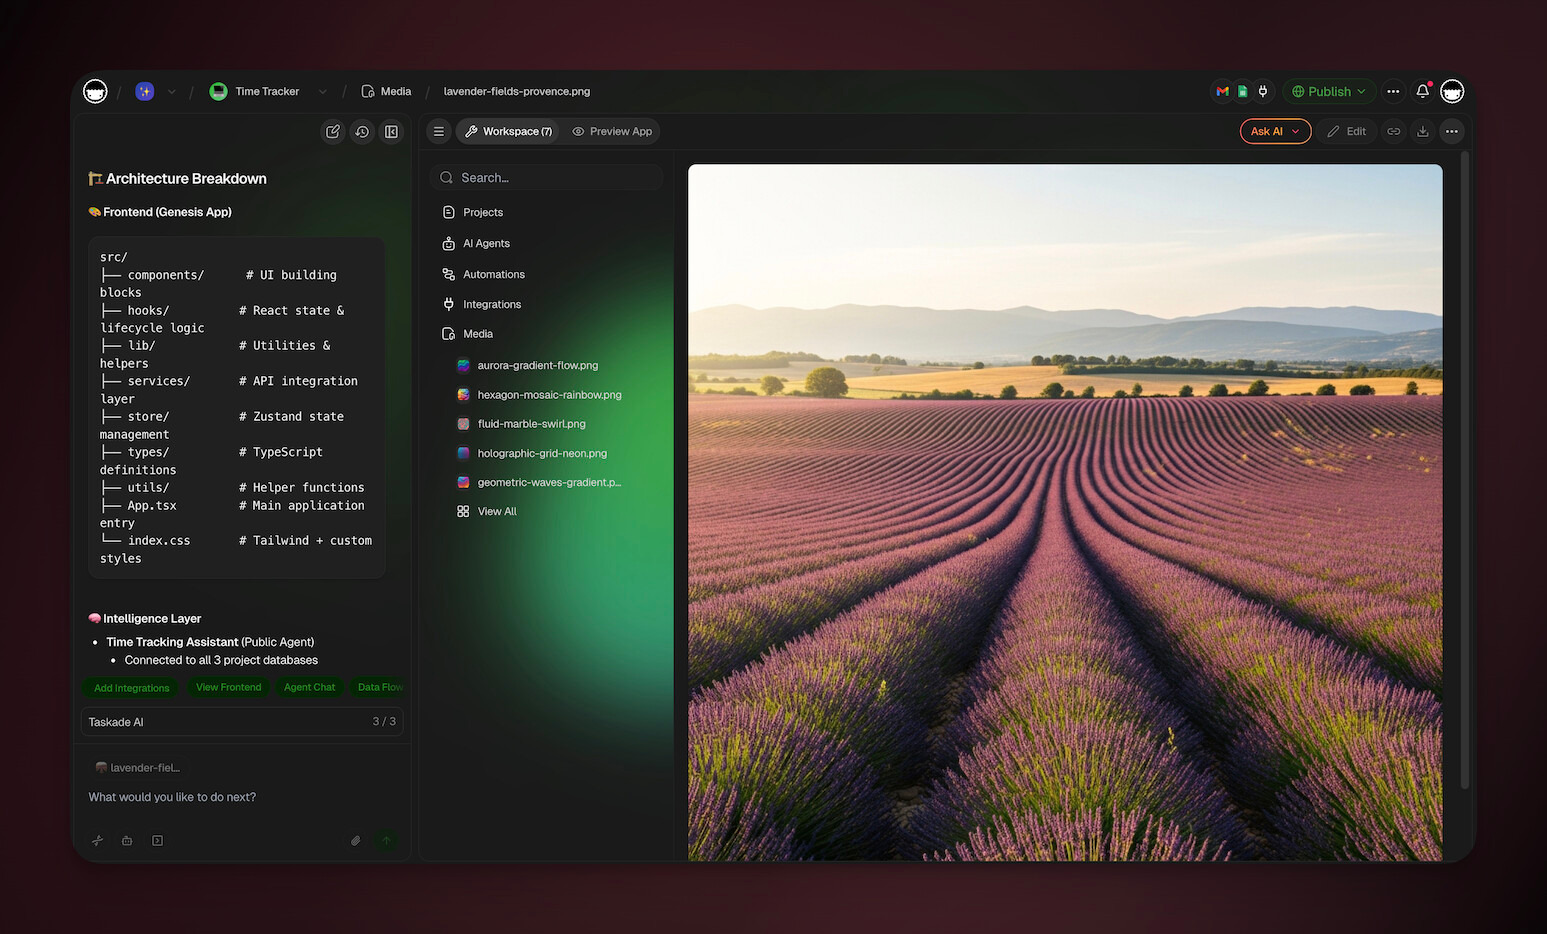Viewport: 1547px width, 934px height.
Task: Switch to the Workspace tab
Action: coord(508,131)
